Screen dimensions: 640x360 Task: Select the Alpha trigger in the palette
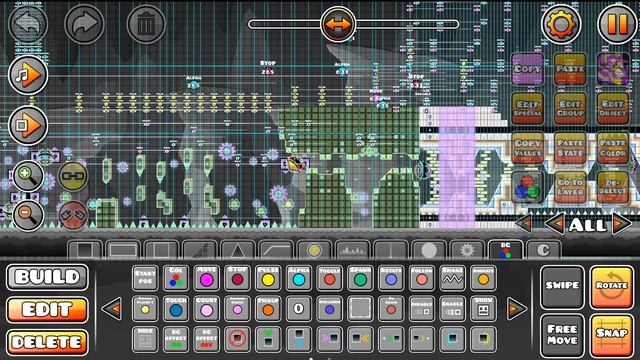(299, 278)
